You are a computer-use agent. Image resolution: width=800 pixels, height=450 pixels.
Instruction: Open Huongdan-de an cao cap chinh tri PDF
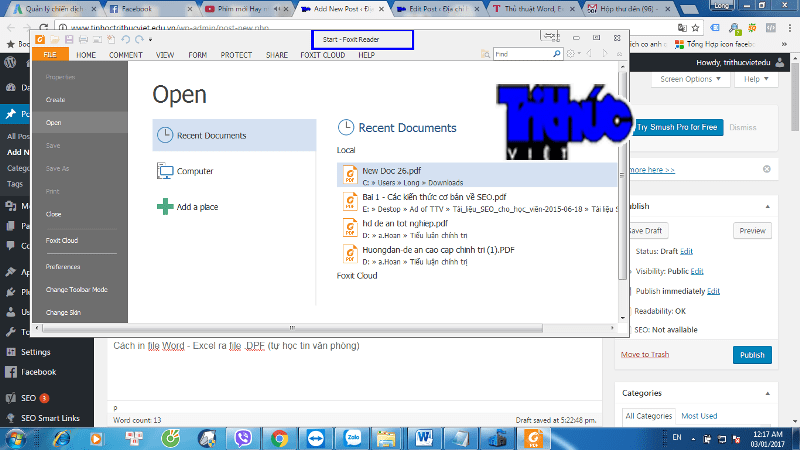[477, 255]
